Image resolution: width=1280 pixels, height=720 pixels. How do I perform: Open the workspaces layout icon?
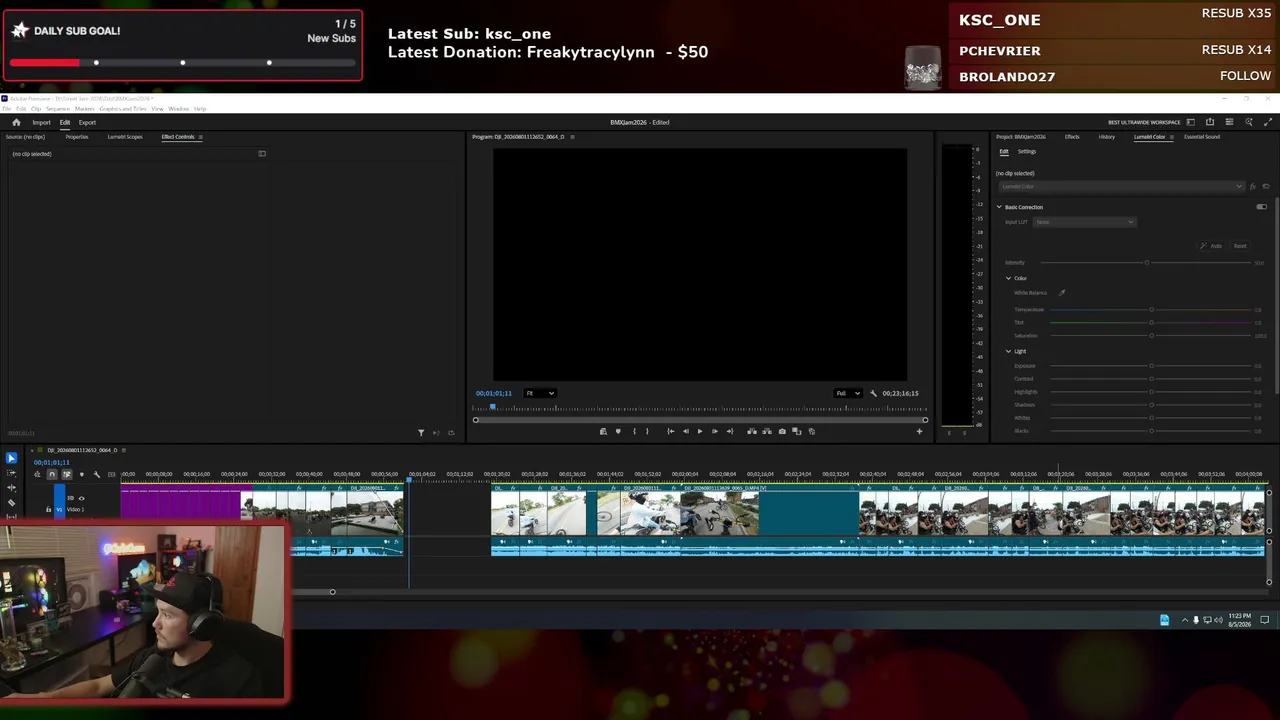[1190, 122]
